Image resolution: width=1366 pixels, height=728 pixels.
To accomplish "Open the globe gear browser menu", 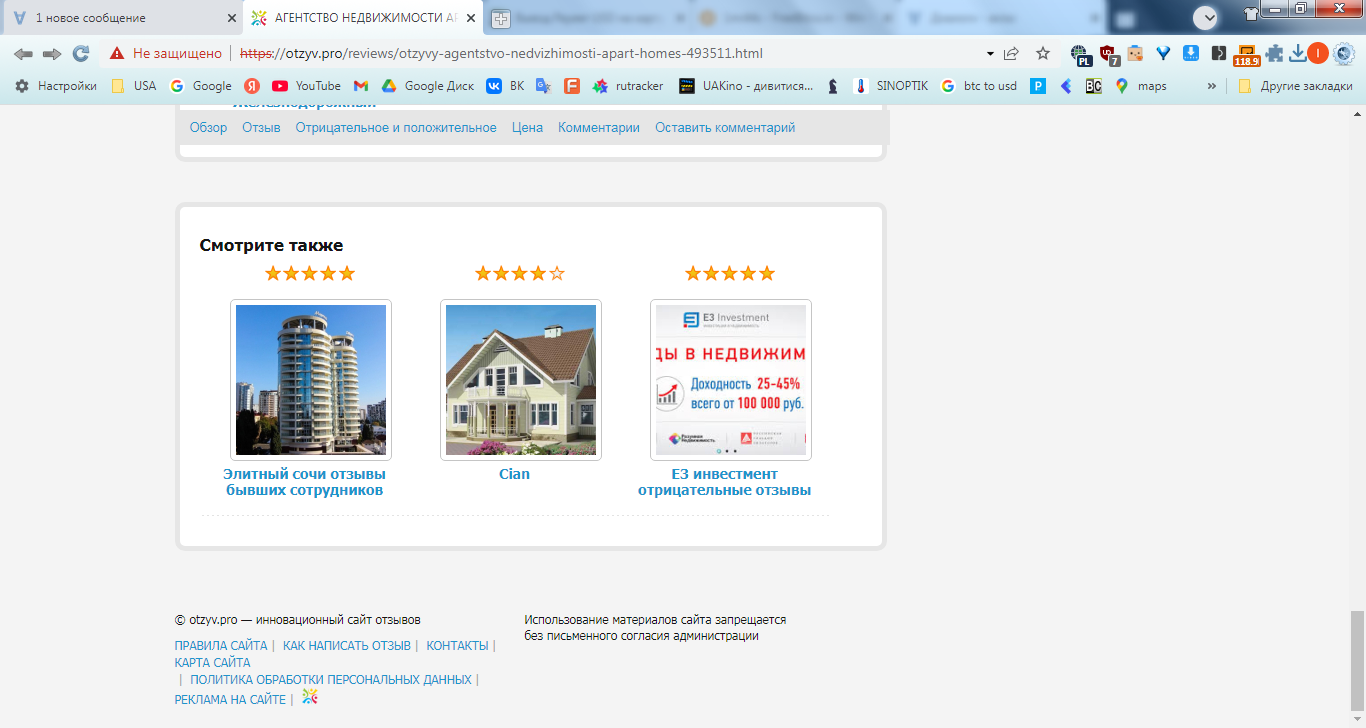I will coord(1344,53).
